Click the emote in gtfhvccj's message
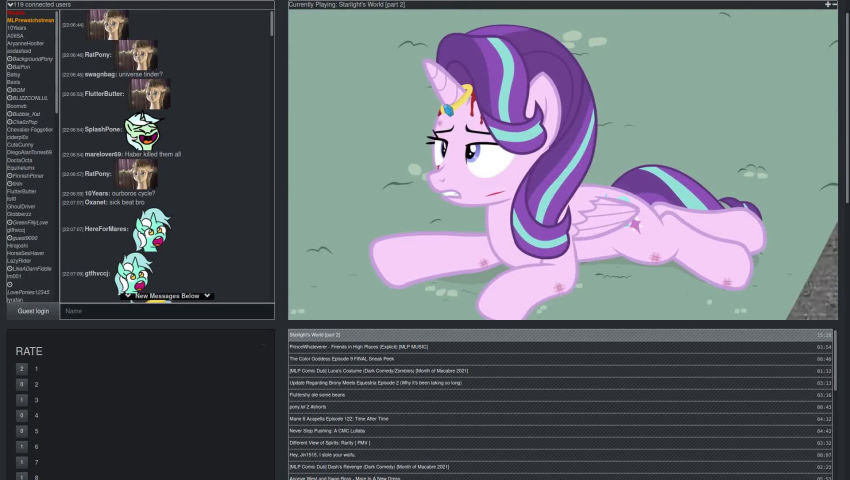Image resolution: width=850 pixels, height=480 pixels. point(134,274)
